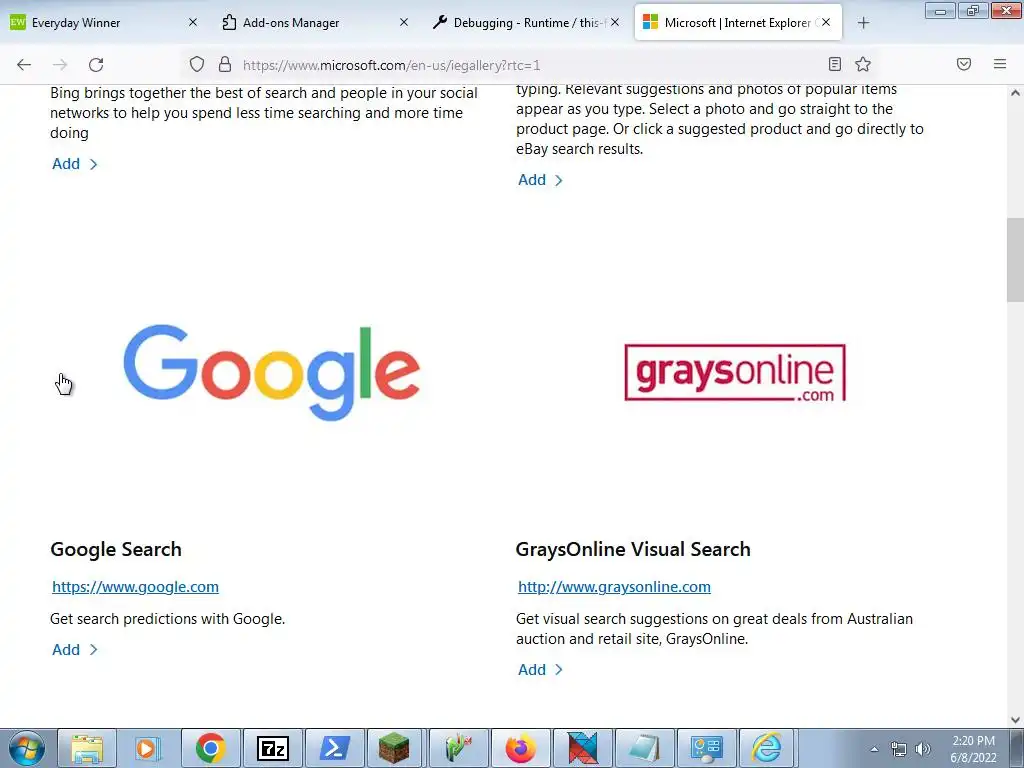Viewport: 1024px width, 768px height.
Task: Go back to the previous page
Action: click(x=24, y=65)
